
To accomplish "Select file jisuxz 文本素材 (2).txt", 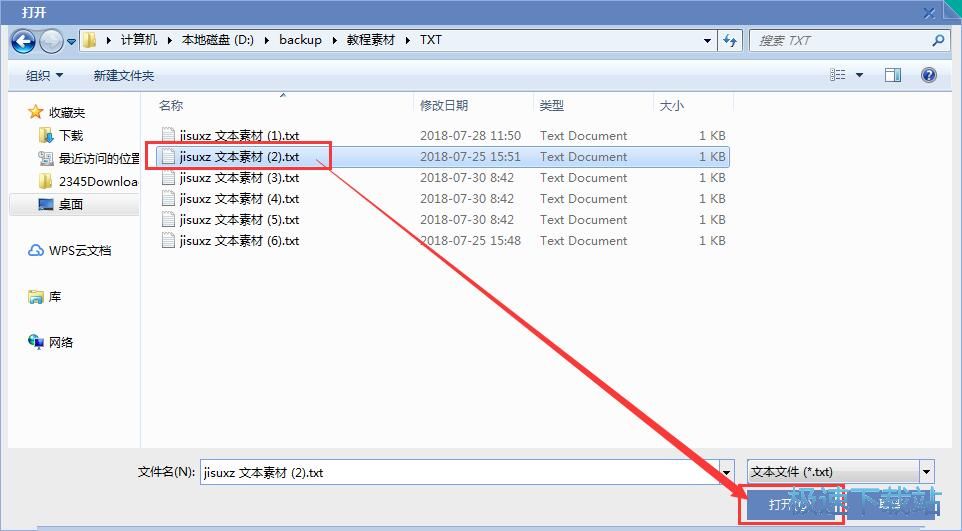I will [239, 157].
